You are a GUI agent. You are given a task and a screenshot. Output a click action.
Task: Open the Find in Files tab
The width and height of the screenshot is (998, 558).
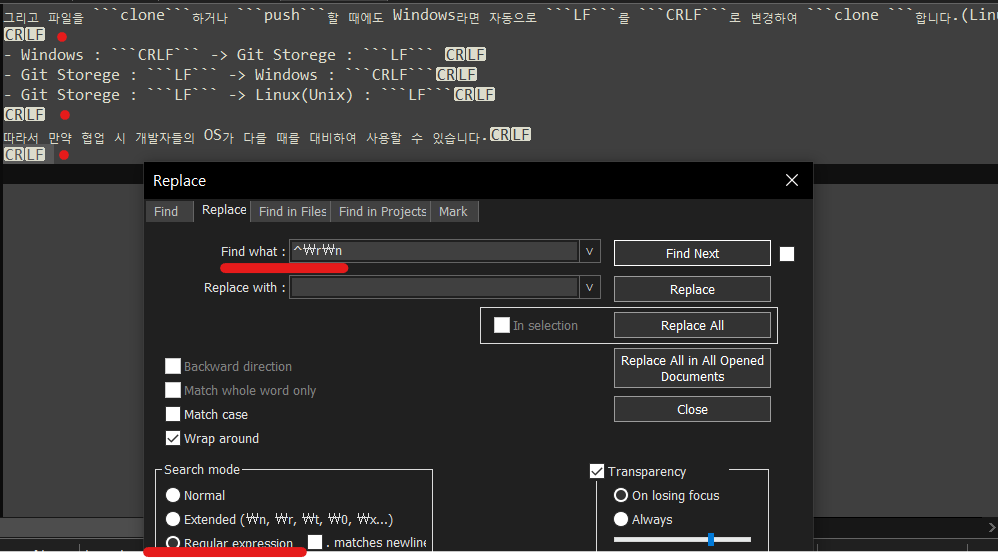coord(292,212)
